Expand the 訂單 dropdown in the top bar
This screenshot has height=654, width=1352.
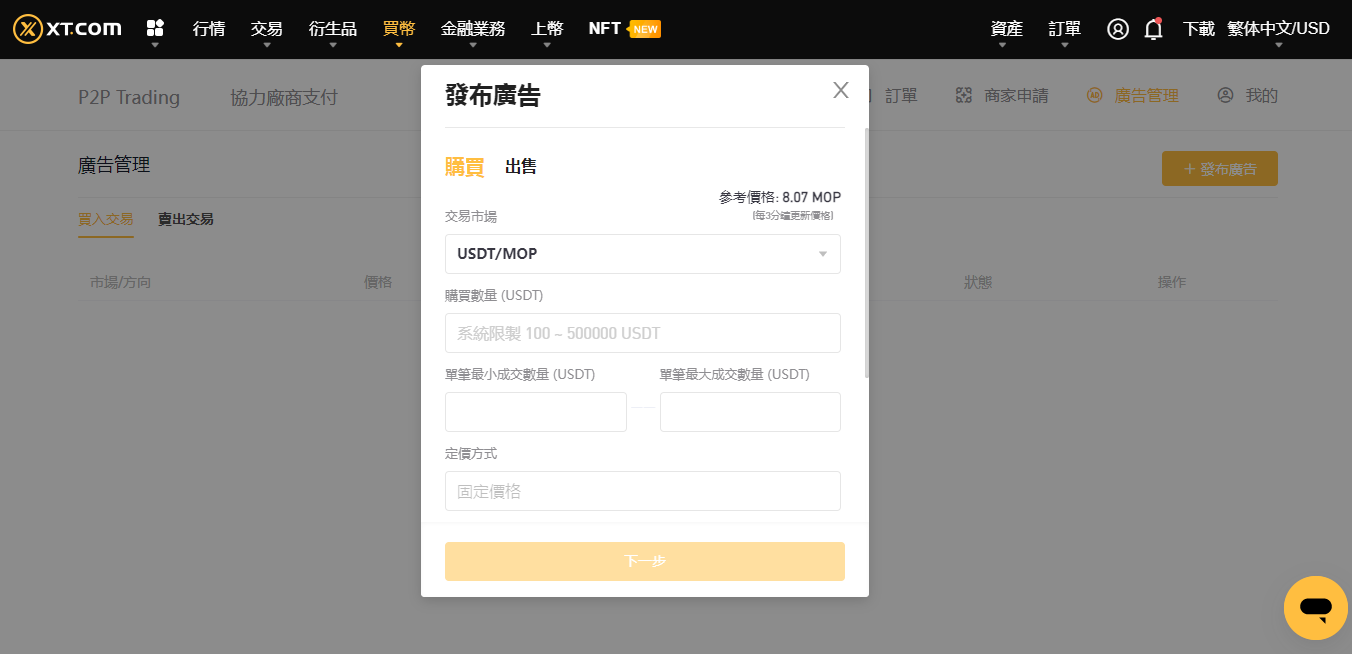point(1065,29)
